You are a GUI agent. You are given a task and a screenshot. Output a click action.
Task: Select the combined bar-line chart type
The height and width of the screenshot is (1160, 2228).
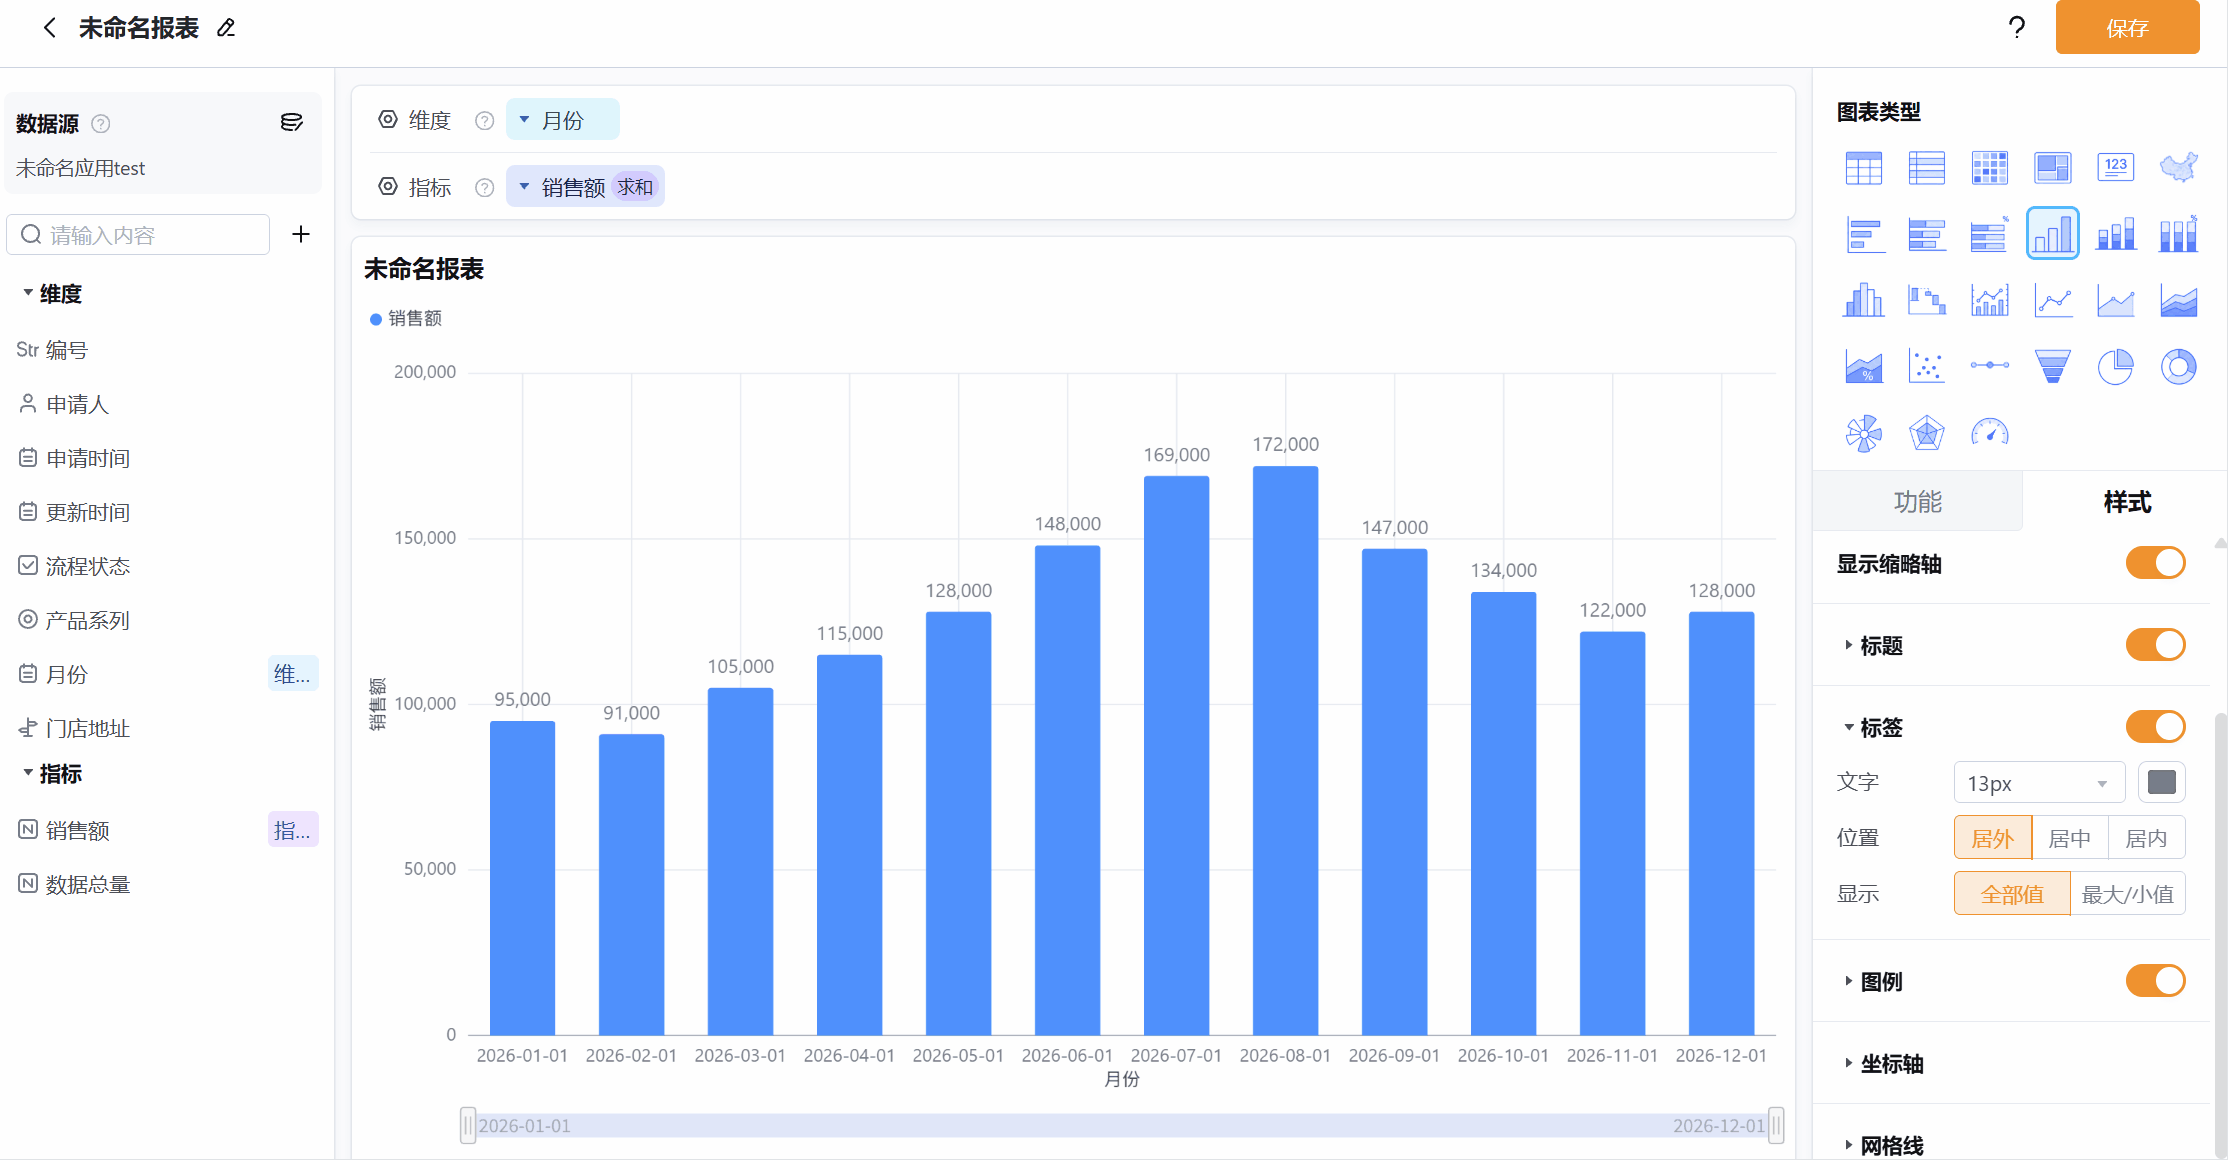tap(1989, 300)
